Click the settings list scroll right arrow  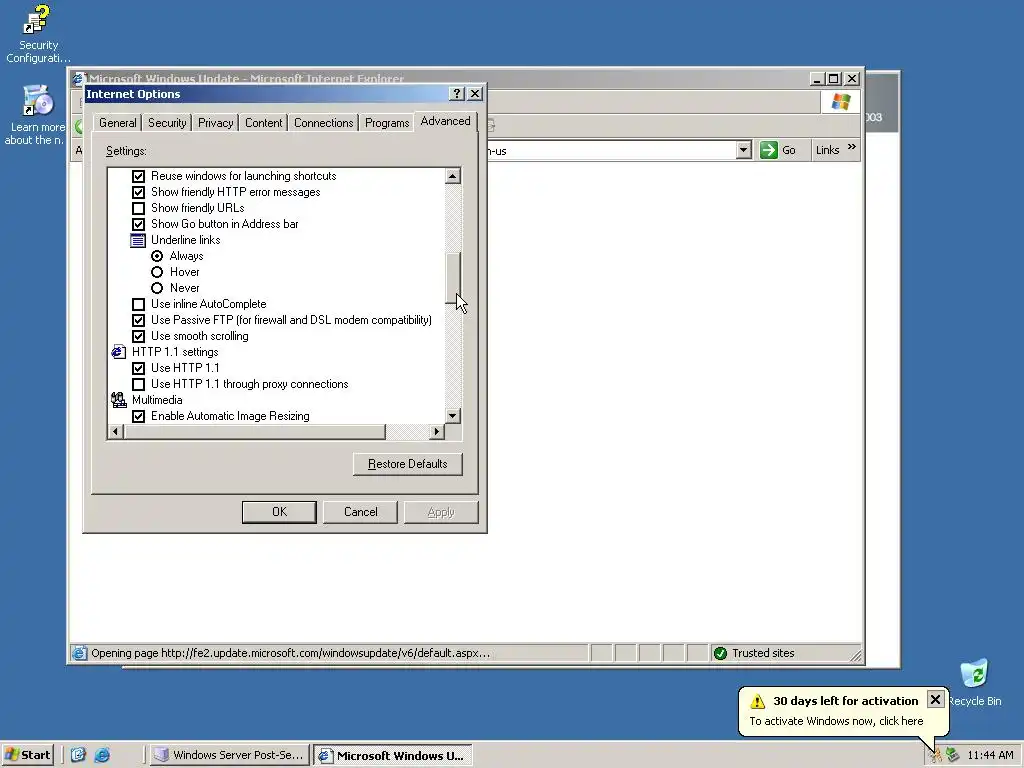pos(437,431)
